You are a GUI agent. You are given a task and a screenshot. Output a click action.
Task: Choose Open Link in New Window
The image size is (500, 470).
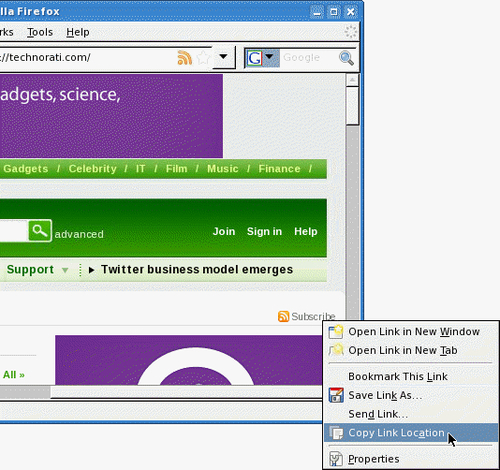click(411, 332)
